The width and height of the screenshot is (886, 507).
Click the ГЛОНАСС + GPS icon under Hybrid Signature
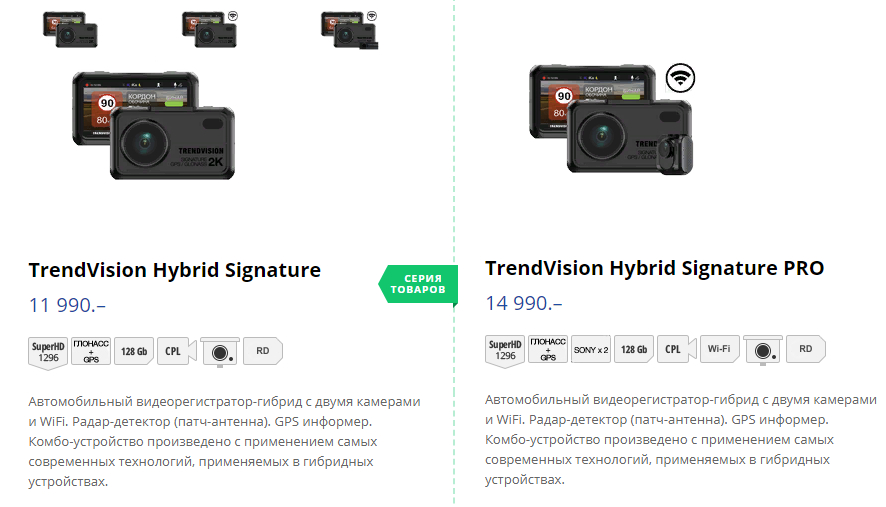91,351
